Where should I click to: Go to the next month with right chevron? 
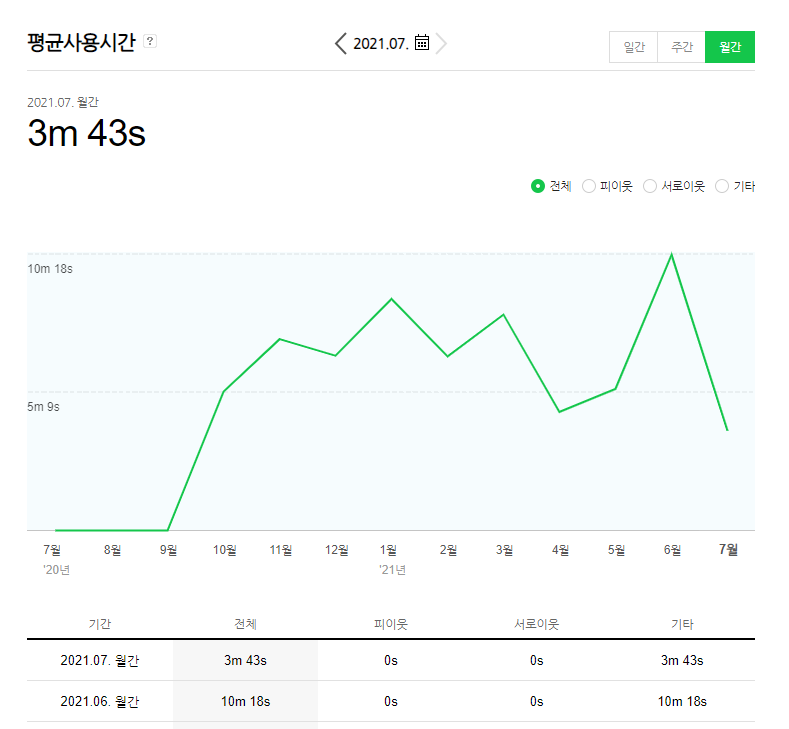(441, 44)
